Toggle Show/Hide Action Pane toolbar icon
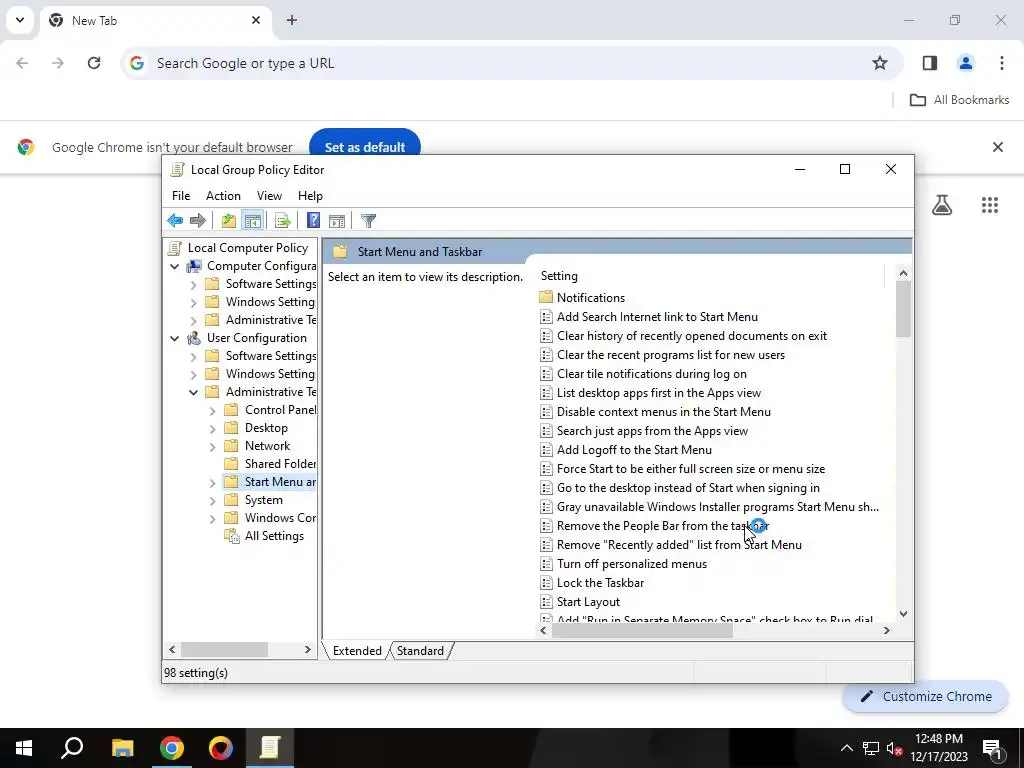This screenshot has height=768, width=1024. point(337,221)
